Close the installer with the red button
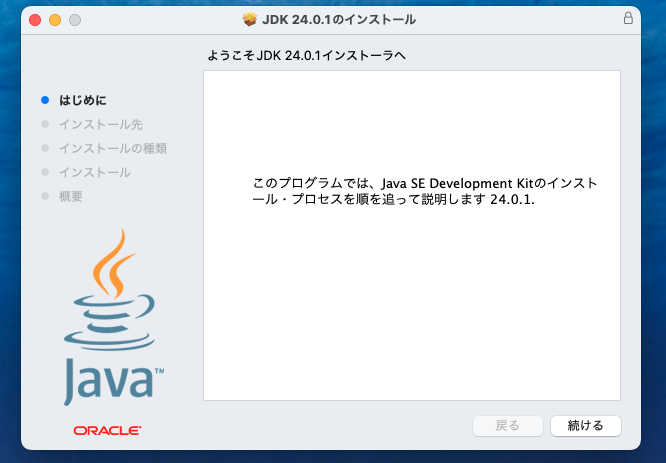 (x=35, y=20)
